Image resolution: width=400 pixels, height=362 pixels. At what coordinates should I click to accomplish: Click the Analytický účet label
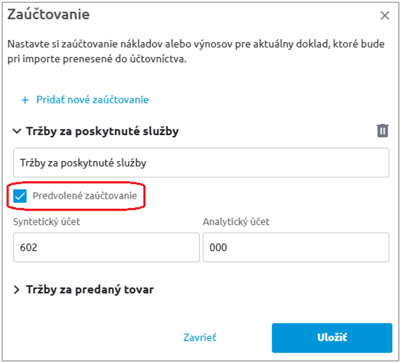coord(236,222)
